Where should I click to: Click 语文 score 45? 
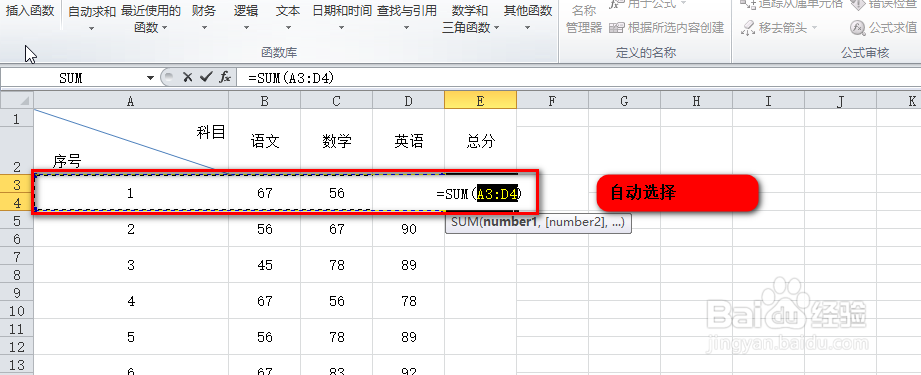(265, 265)
